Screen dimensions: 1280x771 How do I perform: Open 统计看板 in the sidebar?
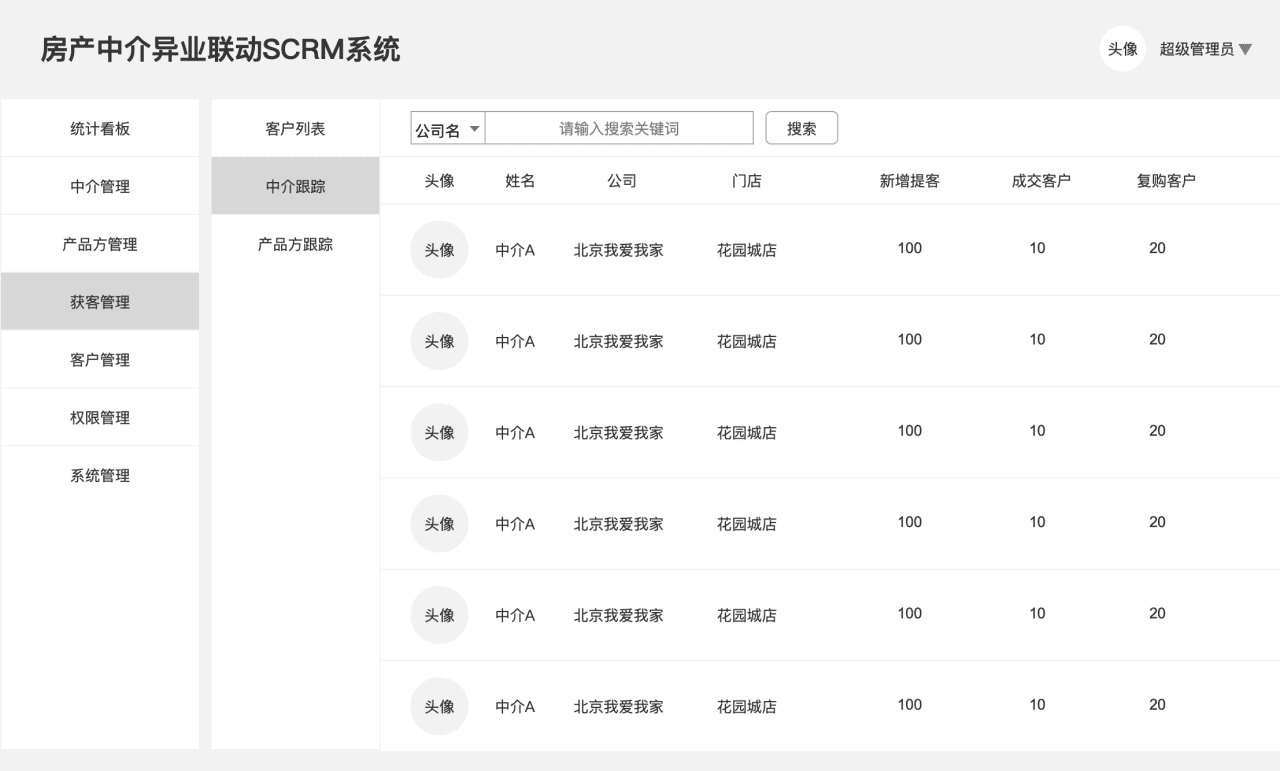coord(100,129)
